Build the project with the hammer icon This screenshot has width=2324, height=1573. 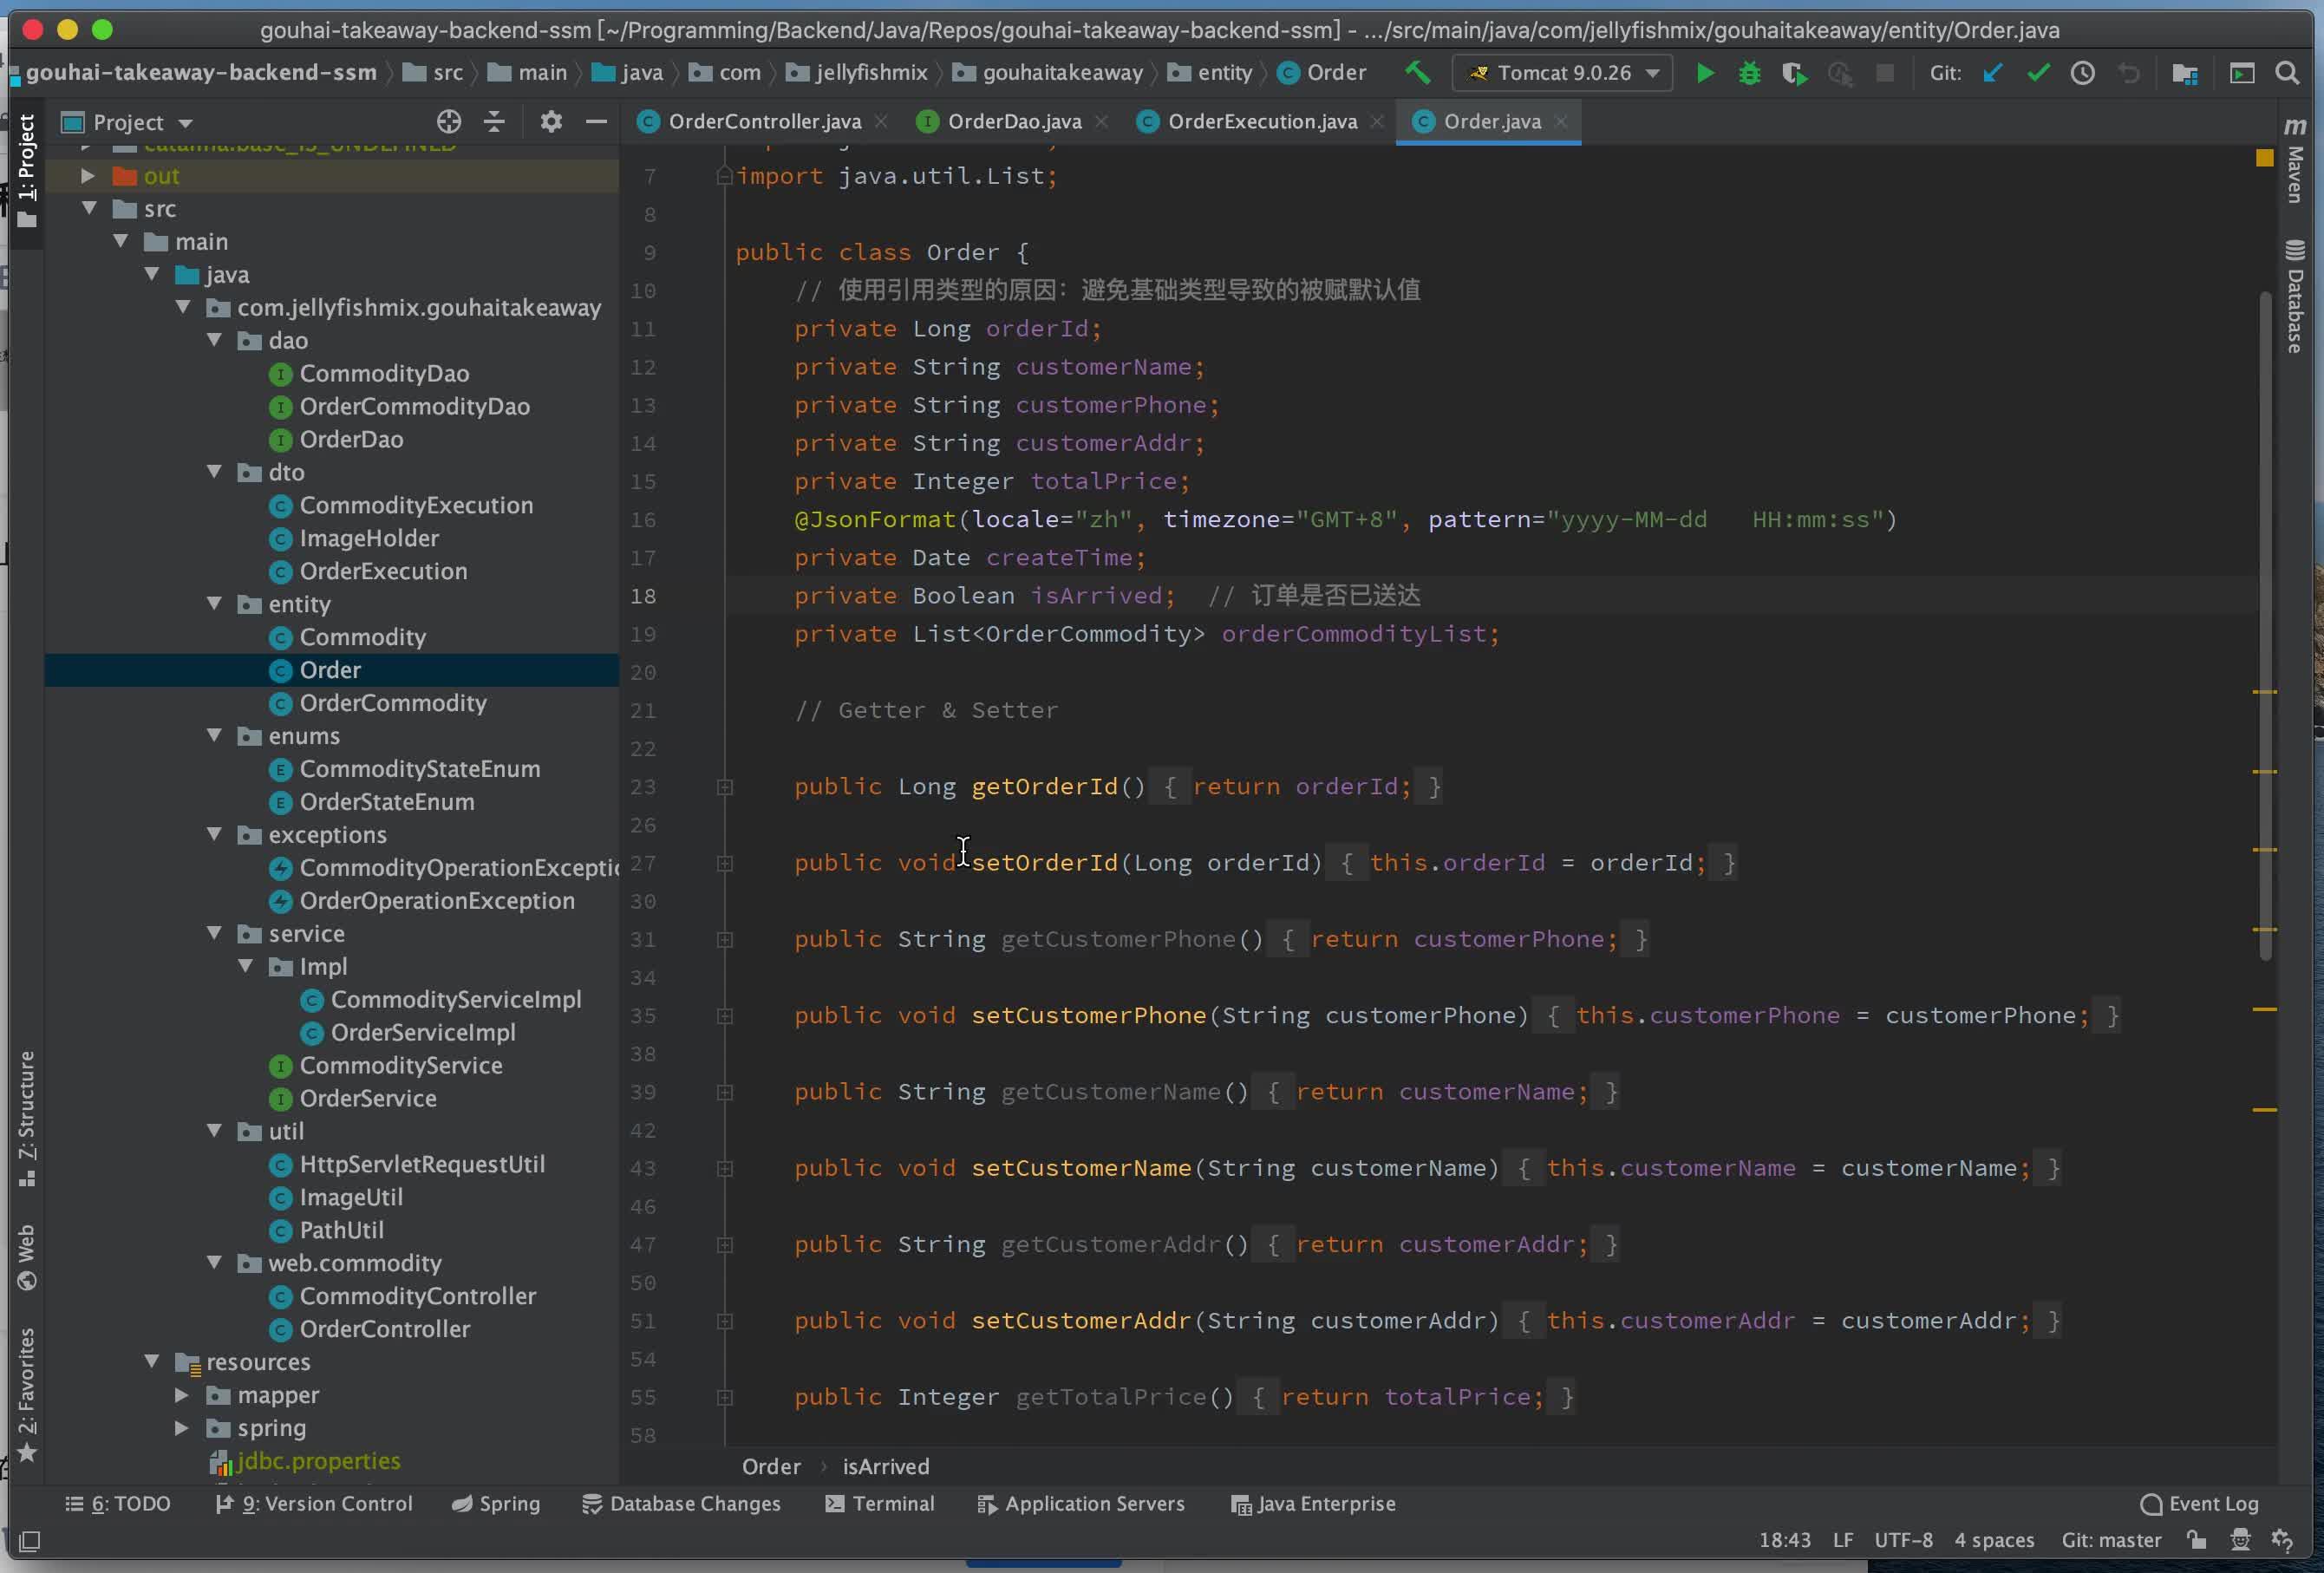[x=1417, y=73]
